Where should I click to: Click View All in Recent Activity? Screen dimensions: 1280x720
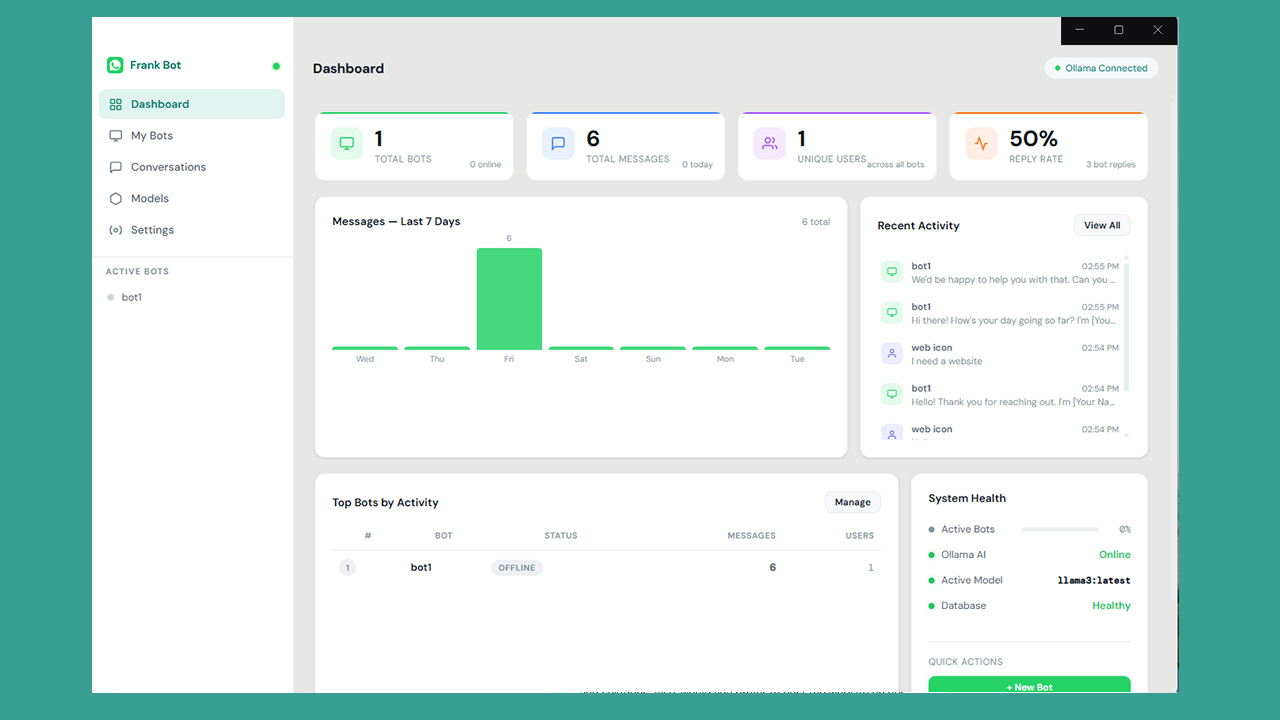coord(1102,225)
